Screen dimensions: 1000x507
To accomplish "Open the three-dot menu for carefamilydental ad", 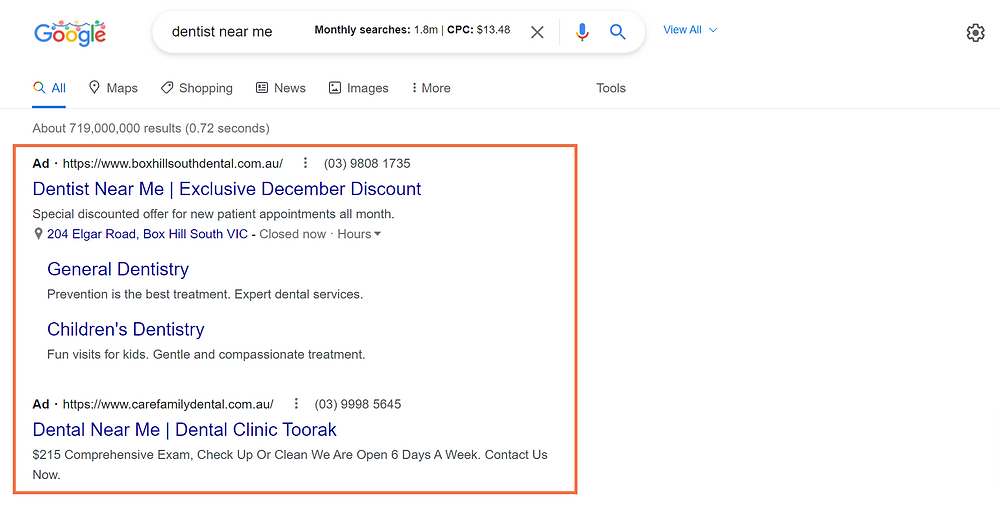I will [296, 404].
